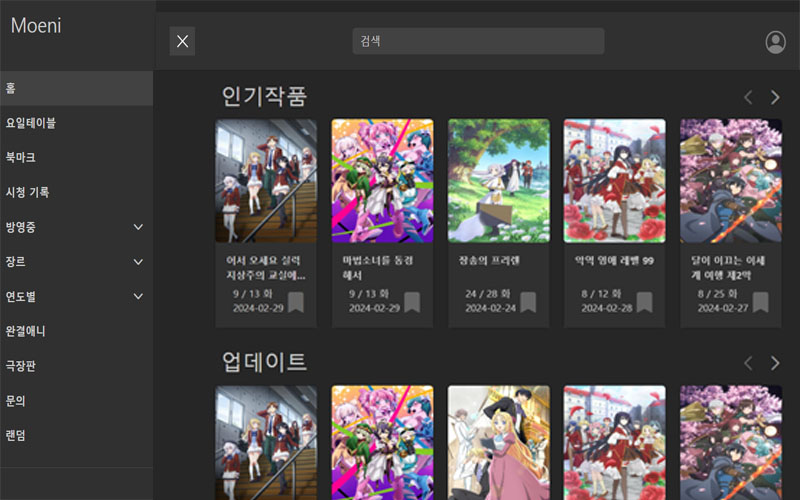Image resolution: width=800 pixels, height=500 pixels.
Task: Focus the 검색 search field
Action: click(x=478, y=41)
